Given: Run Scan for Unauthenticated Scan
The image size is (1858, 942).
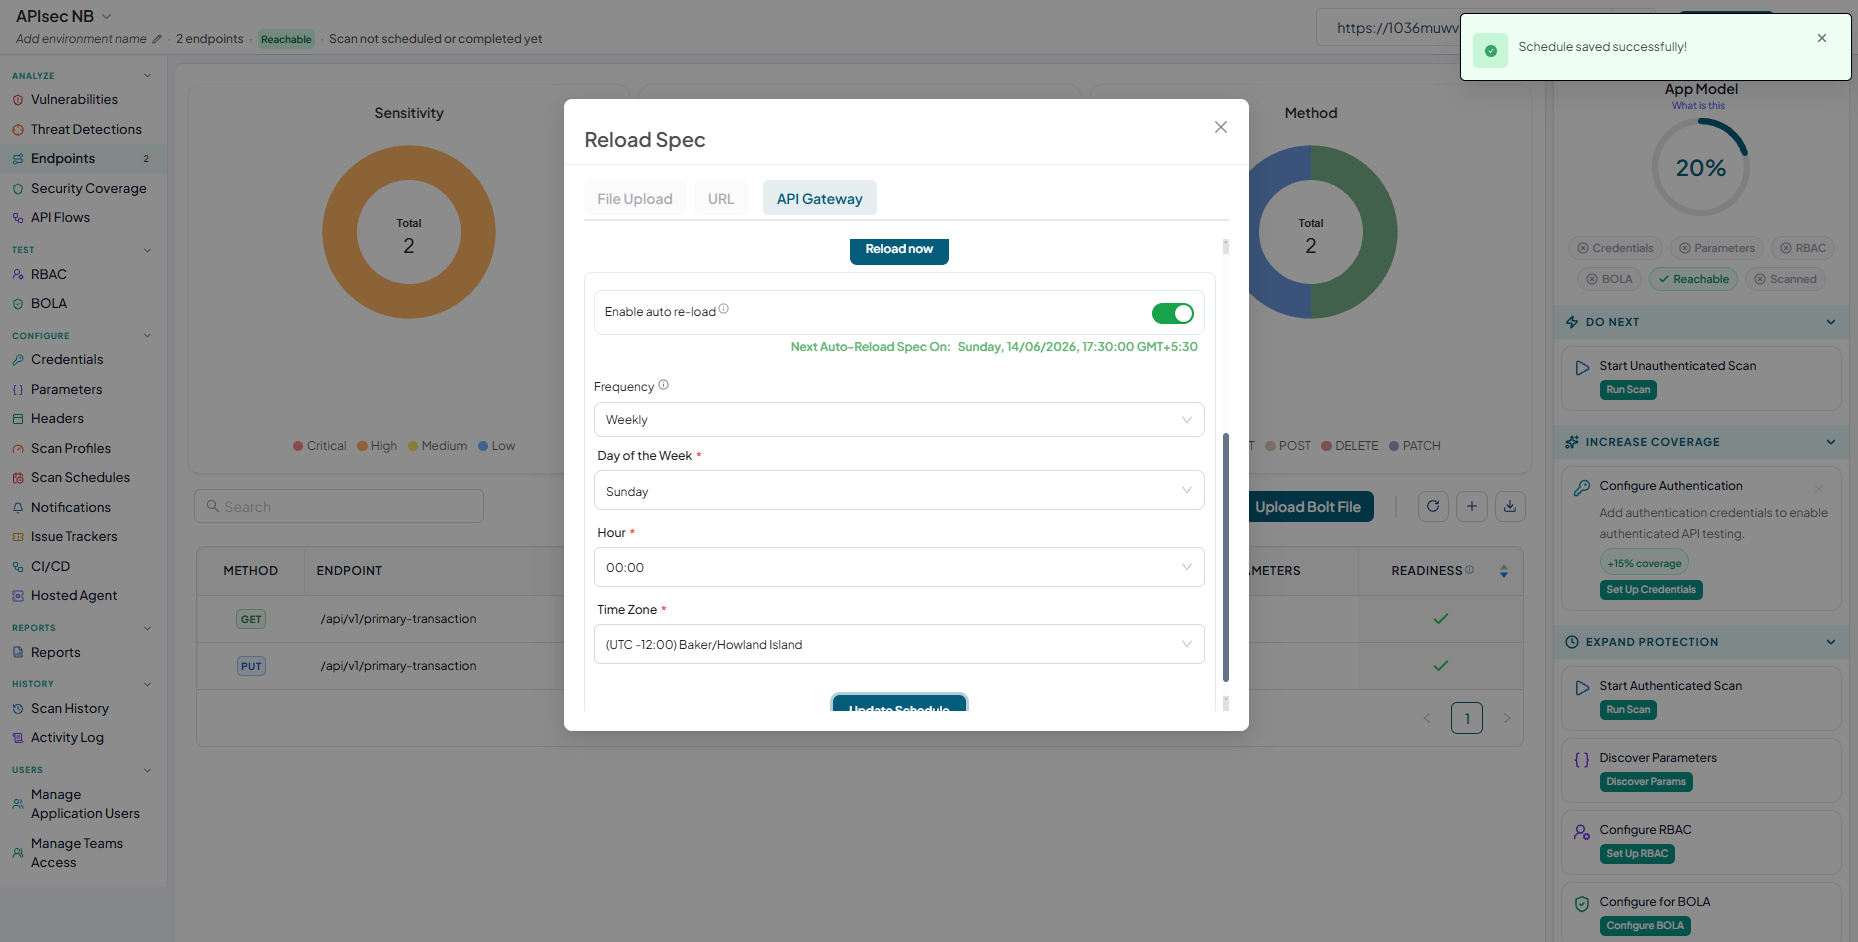Looking at the screenshot, I should pyautogui.click(x=1628, y=390).
